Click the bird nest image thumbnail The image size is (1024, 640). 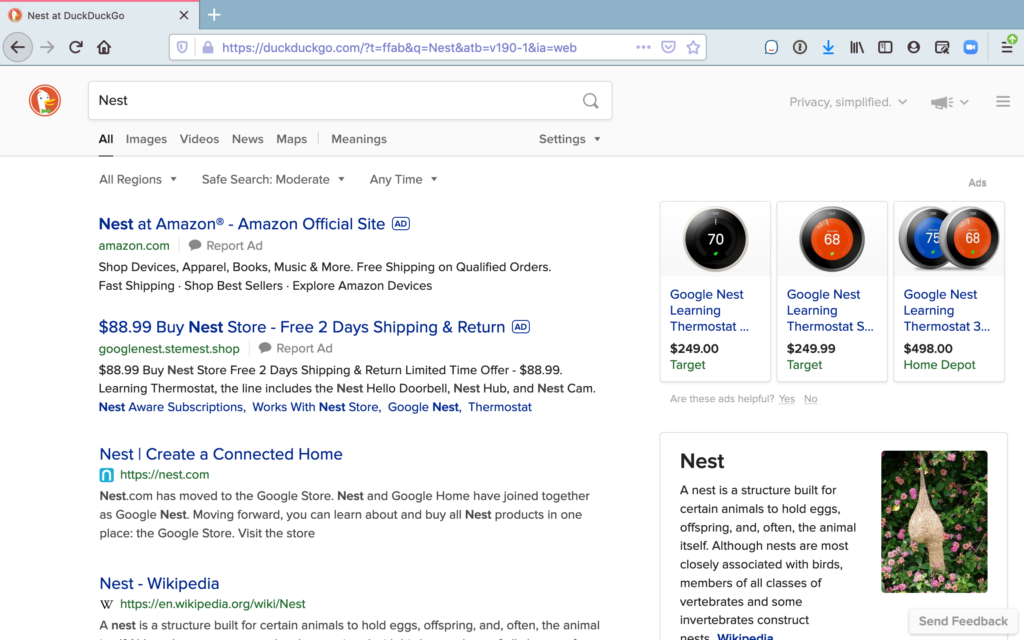[934, 522]
